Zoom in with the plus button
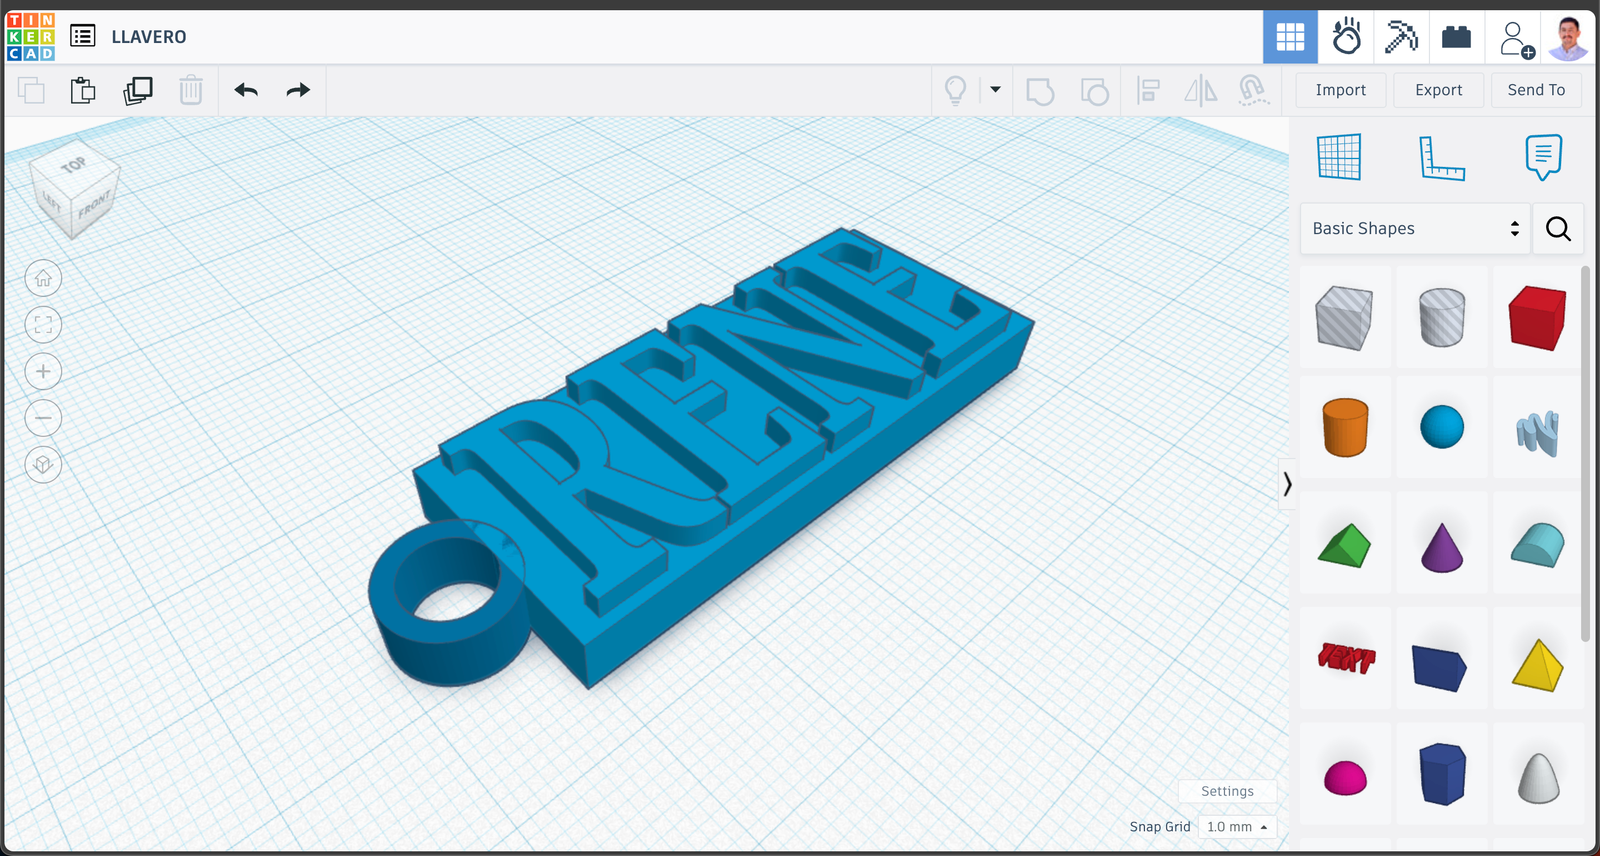The image size is (1600, 856). (43, 372)
